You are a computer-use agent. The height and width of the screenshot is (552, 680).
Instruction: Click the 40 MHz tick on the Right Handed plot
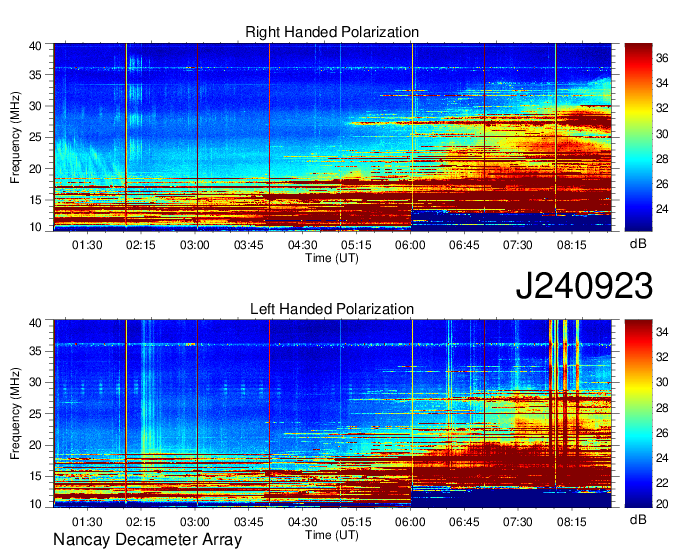tap(35, 46)
